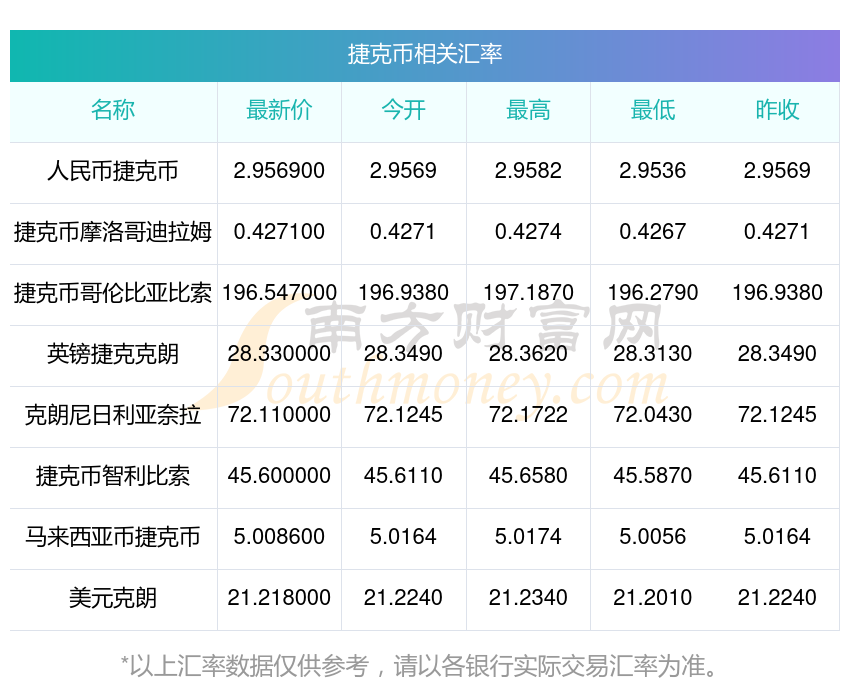This screenshot has height=698, width=850.
Task: Select the 最新价 column header
Action: [x=279, y=110]
